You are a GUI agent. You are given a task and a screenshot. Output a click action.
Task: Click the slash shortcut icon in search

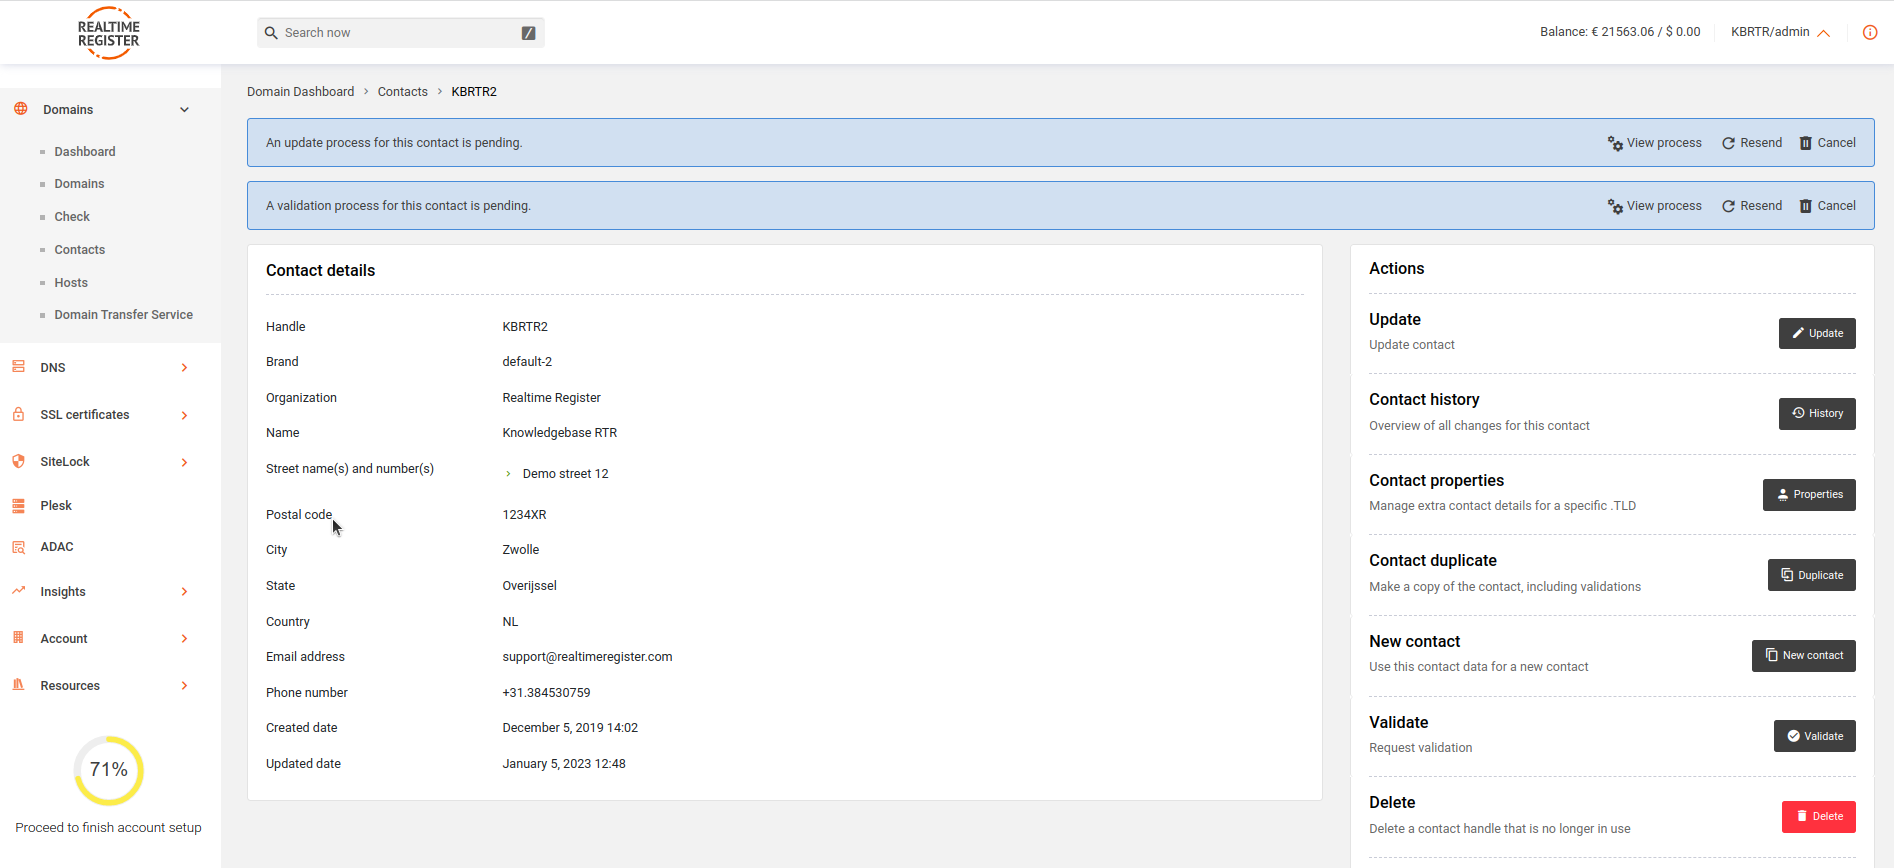click(x=528, y=33)
